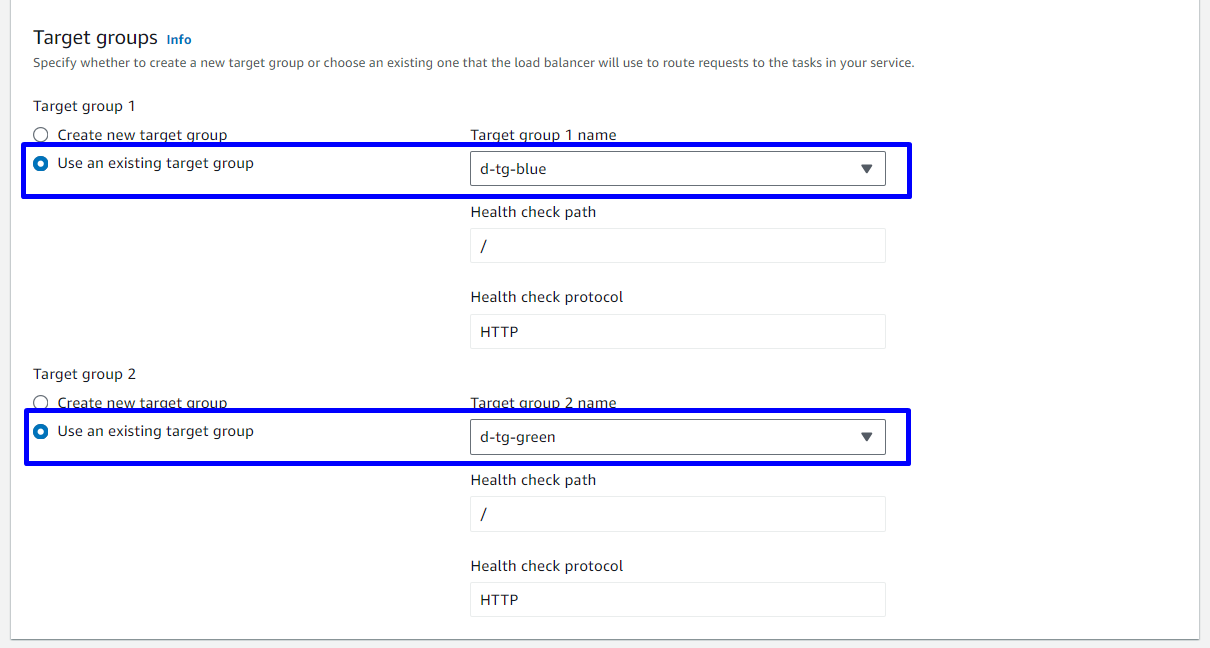This screenshot has width=1210, height=648.
Task: Click the Target groups section heading
Action: 95,38
